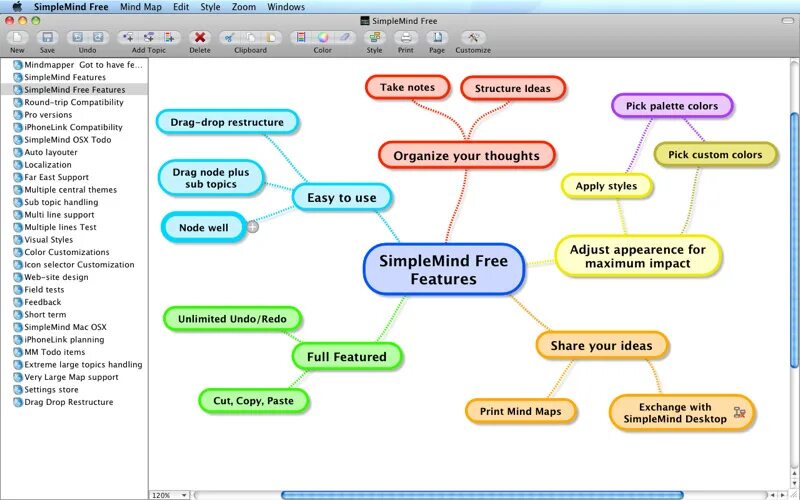Select Adjust appearence for maximum impact topic
The height and width of the screenshot is (500, 800).
pyautogui.click(x=638, y=256)
